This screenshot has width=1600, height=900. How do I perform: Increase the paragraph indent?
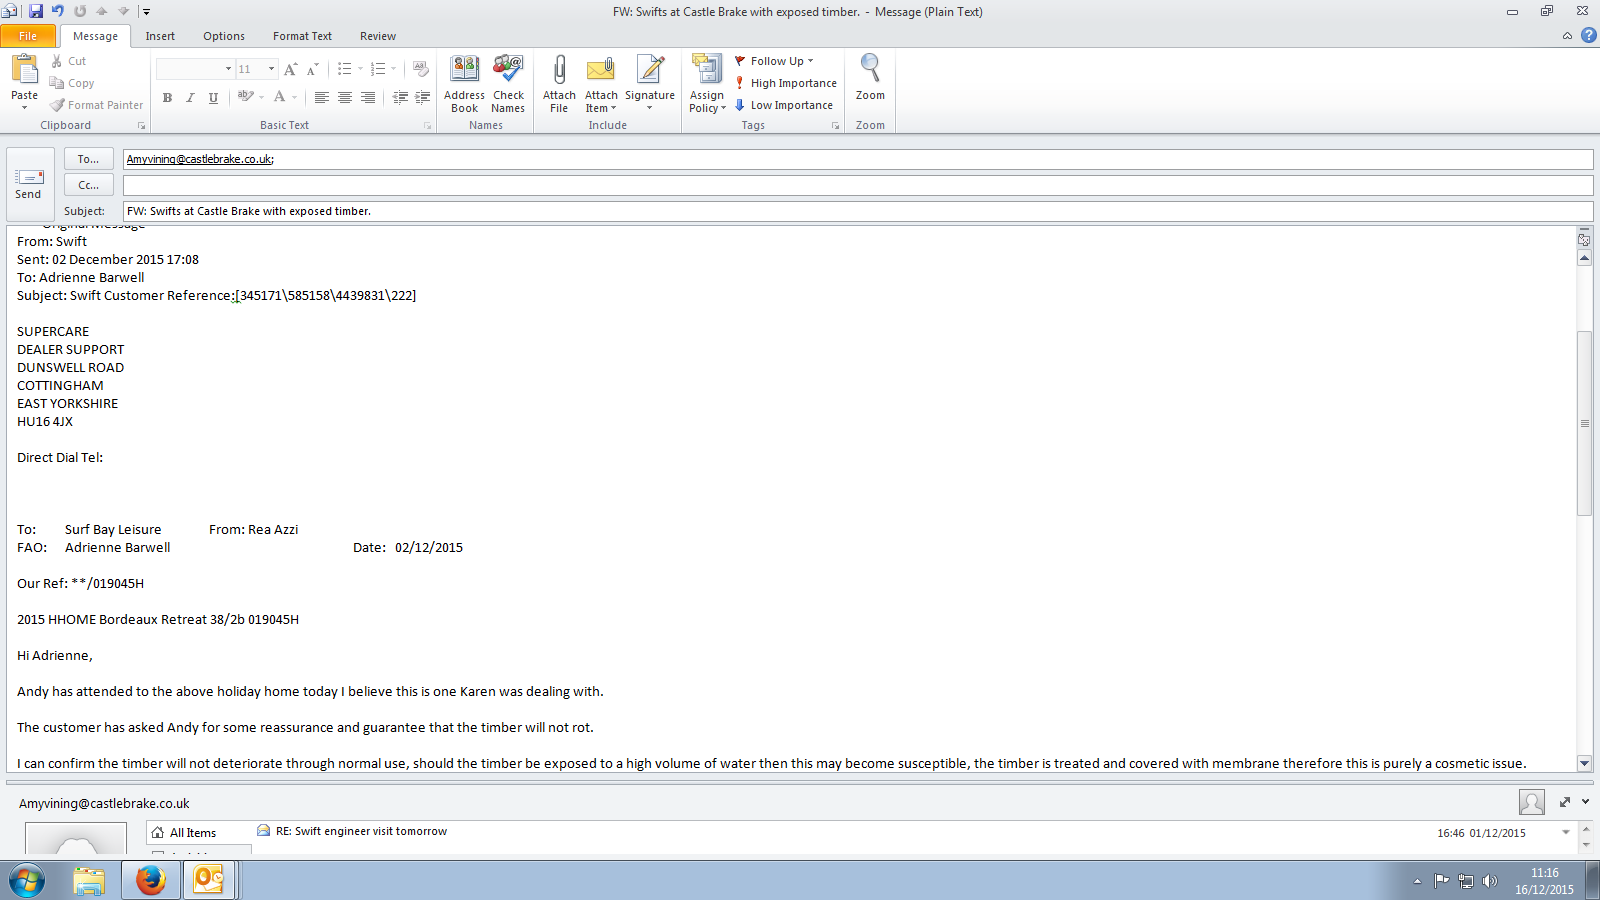(x=423, y=97)
